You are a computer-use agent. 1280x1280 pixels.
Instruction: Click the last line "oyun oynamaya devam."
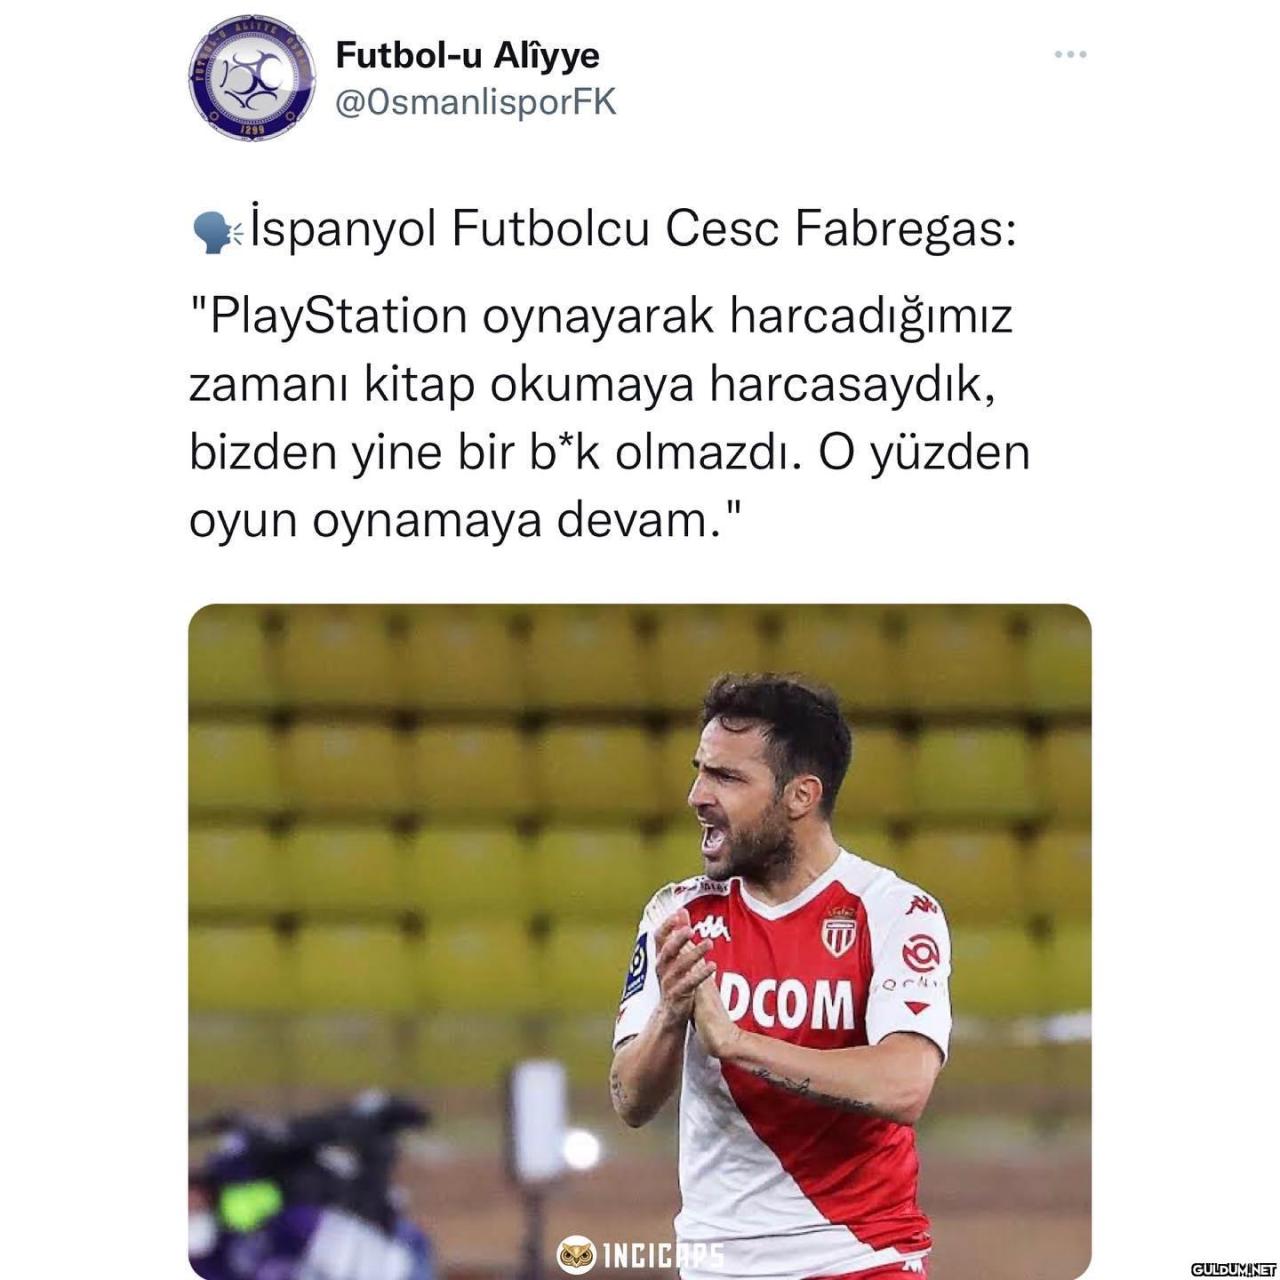pyautogui.click(x=465, y=521)
